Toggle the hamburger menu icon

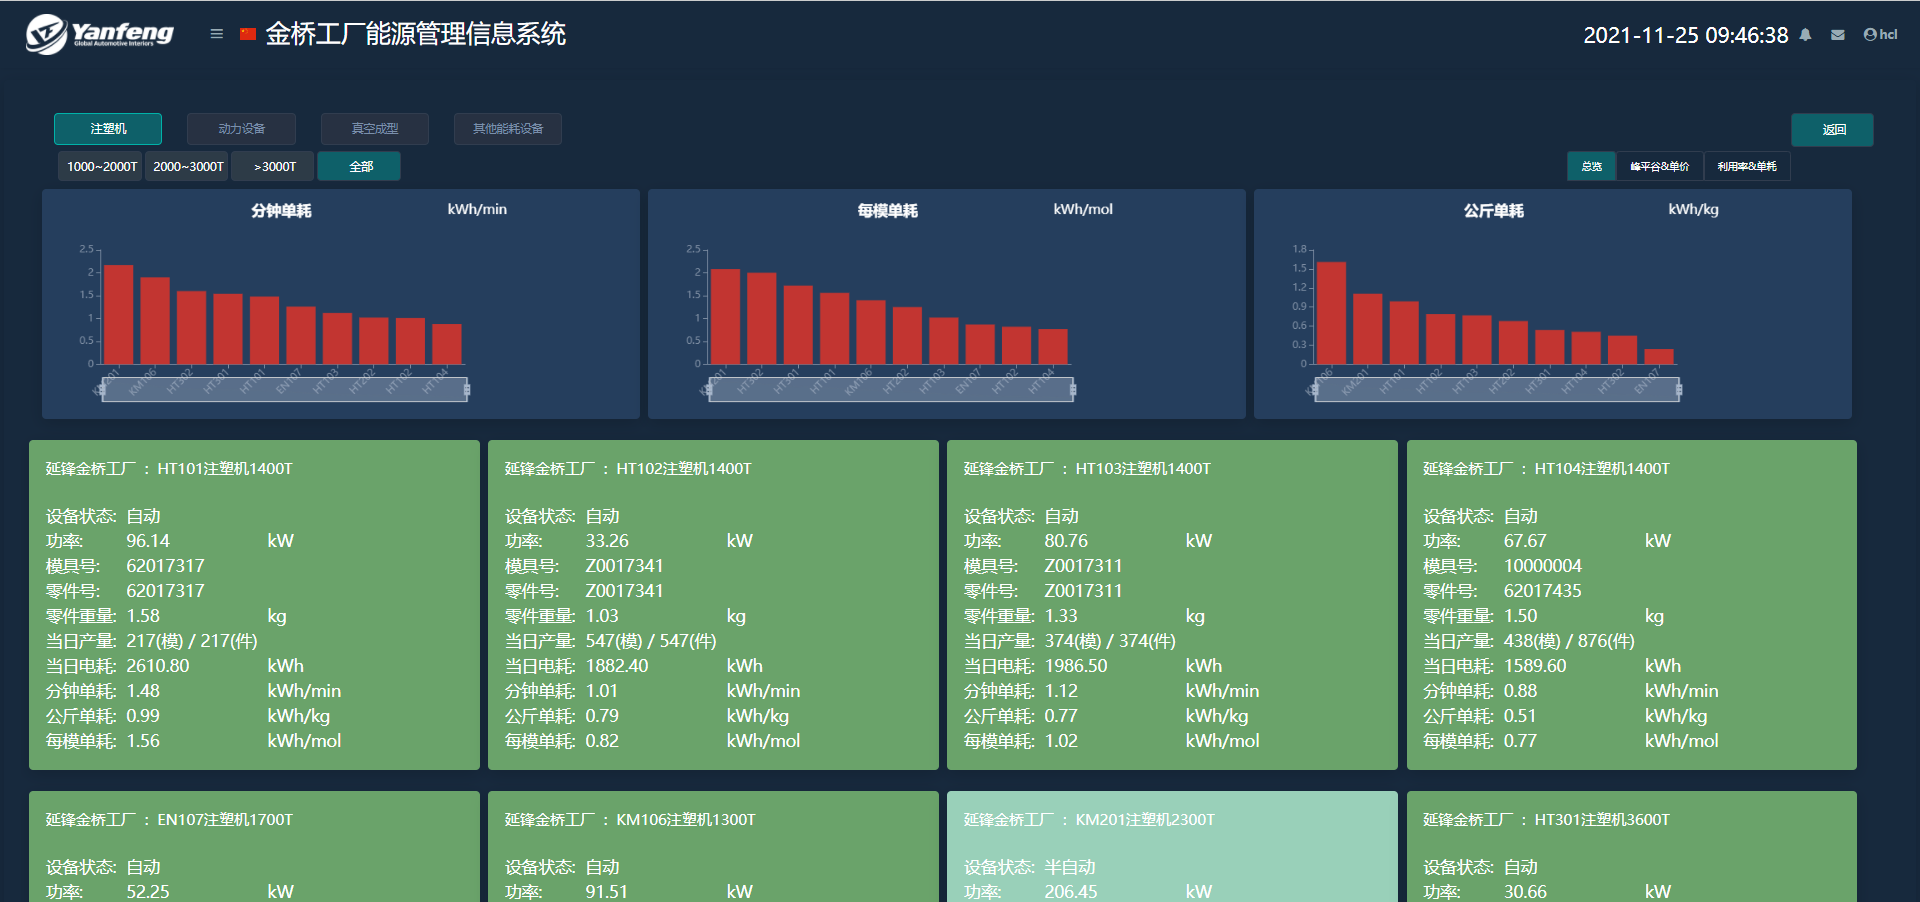click(216, 34)
